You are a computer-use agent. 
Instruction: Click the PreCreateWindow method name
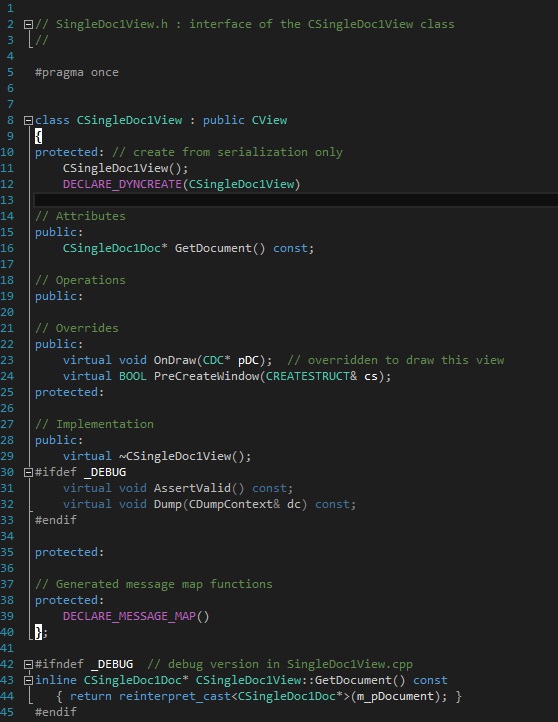206,376
